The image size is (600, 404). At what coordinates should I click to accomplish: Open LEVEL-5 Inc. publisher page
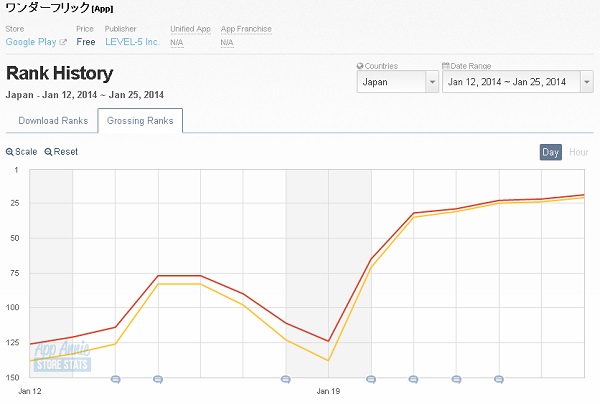click(132, 42)
